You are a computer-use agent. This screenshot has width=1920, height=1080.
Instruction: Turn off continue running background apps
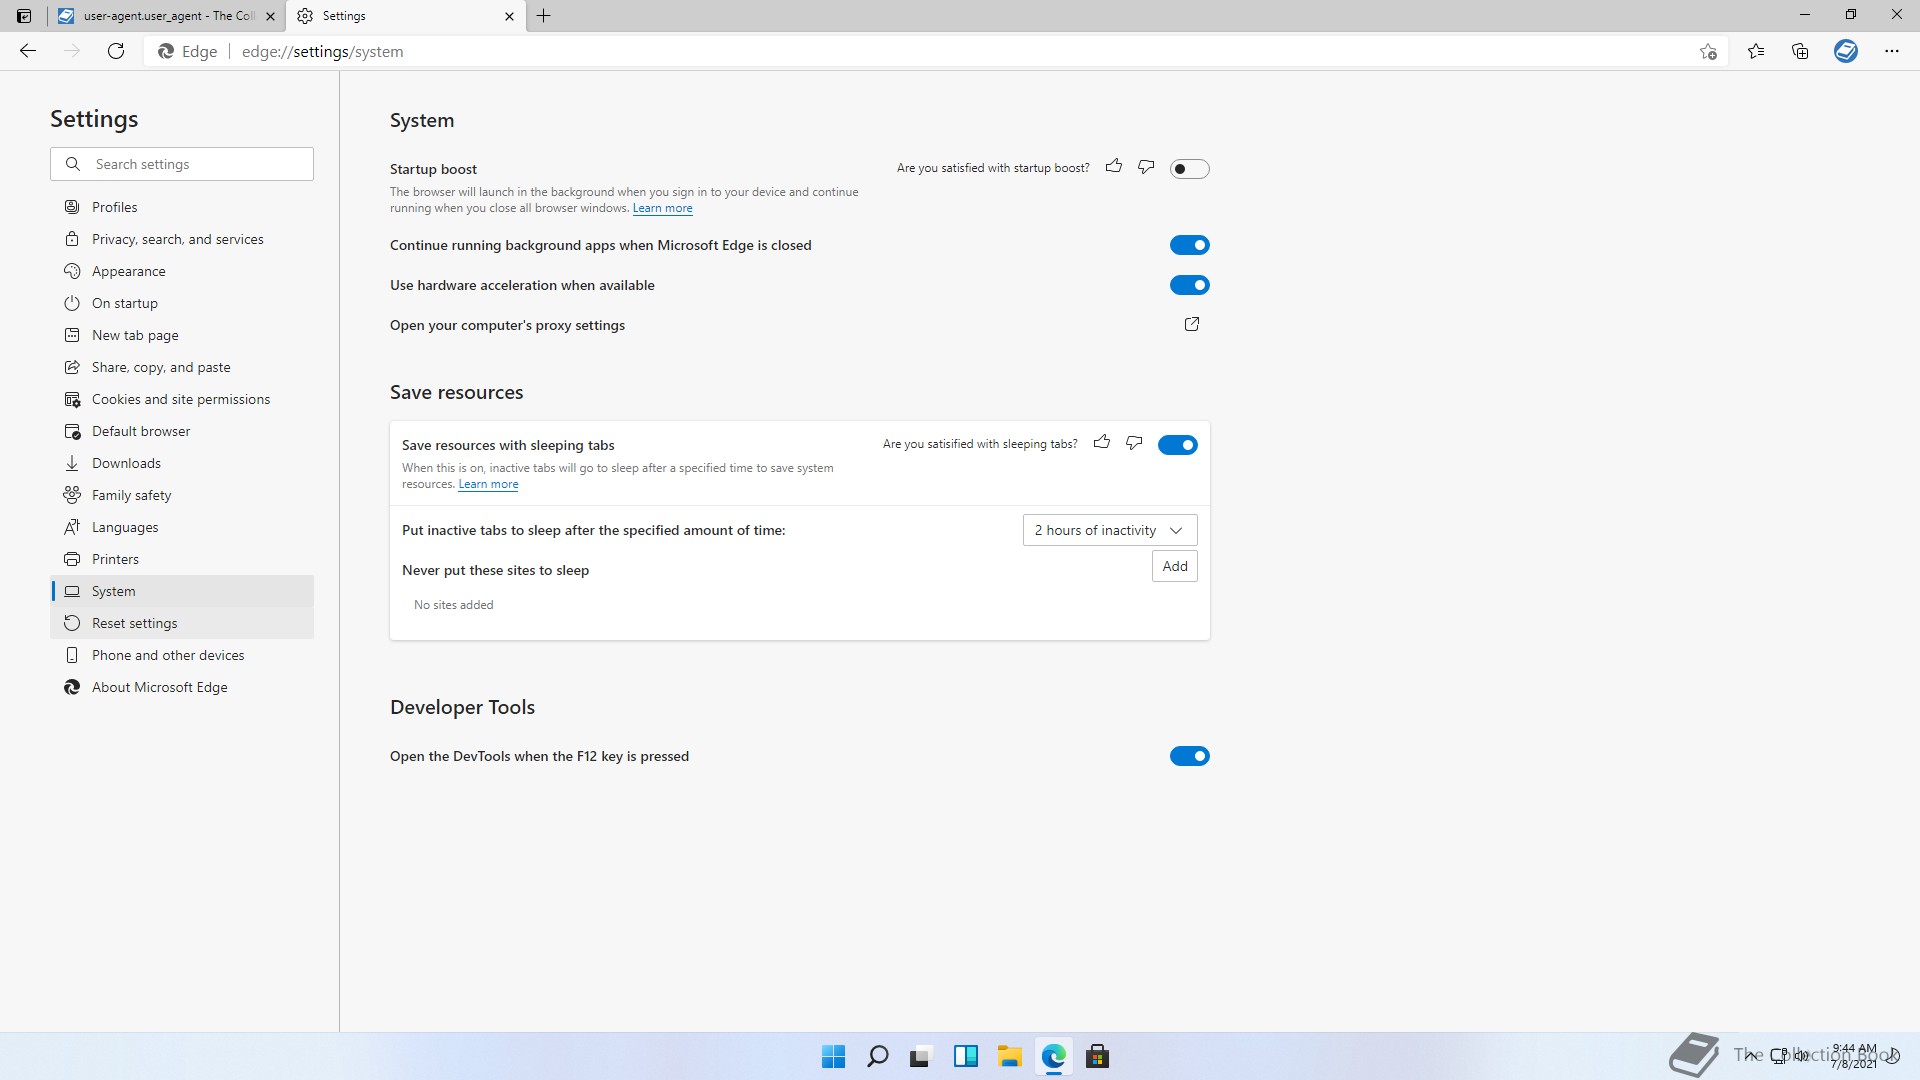point(1190,245)
